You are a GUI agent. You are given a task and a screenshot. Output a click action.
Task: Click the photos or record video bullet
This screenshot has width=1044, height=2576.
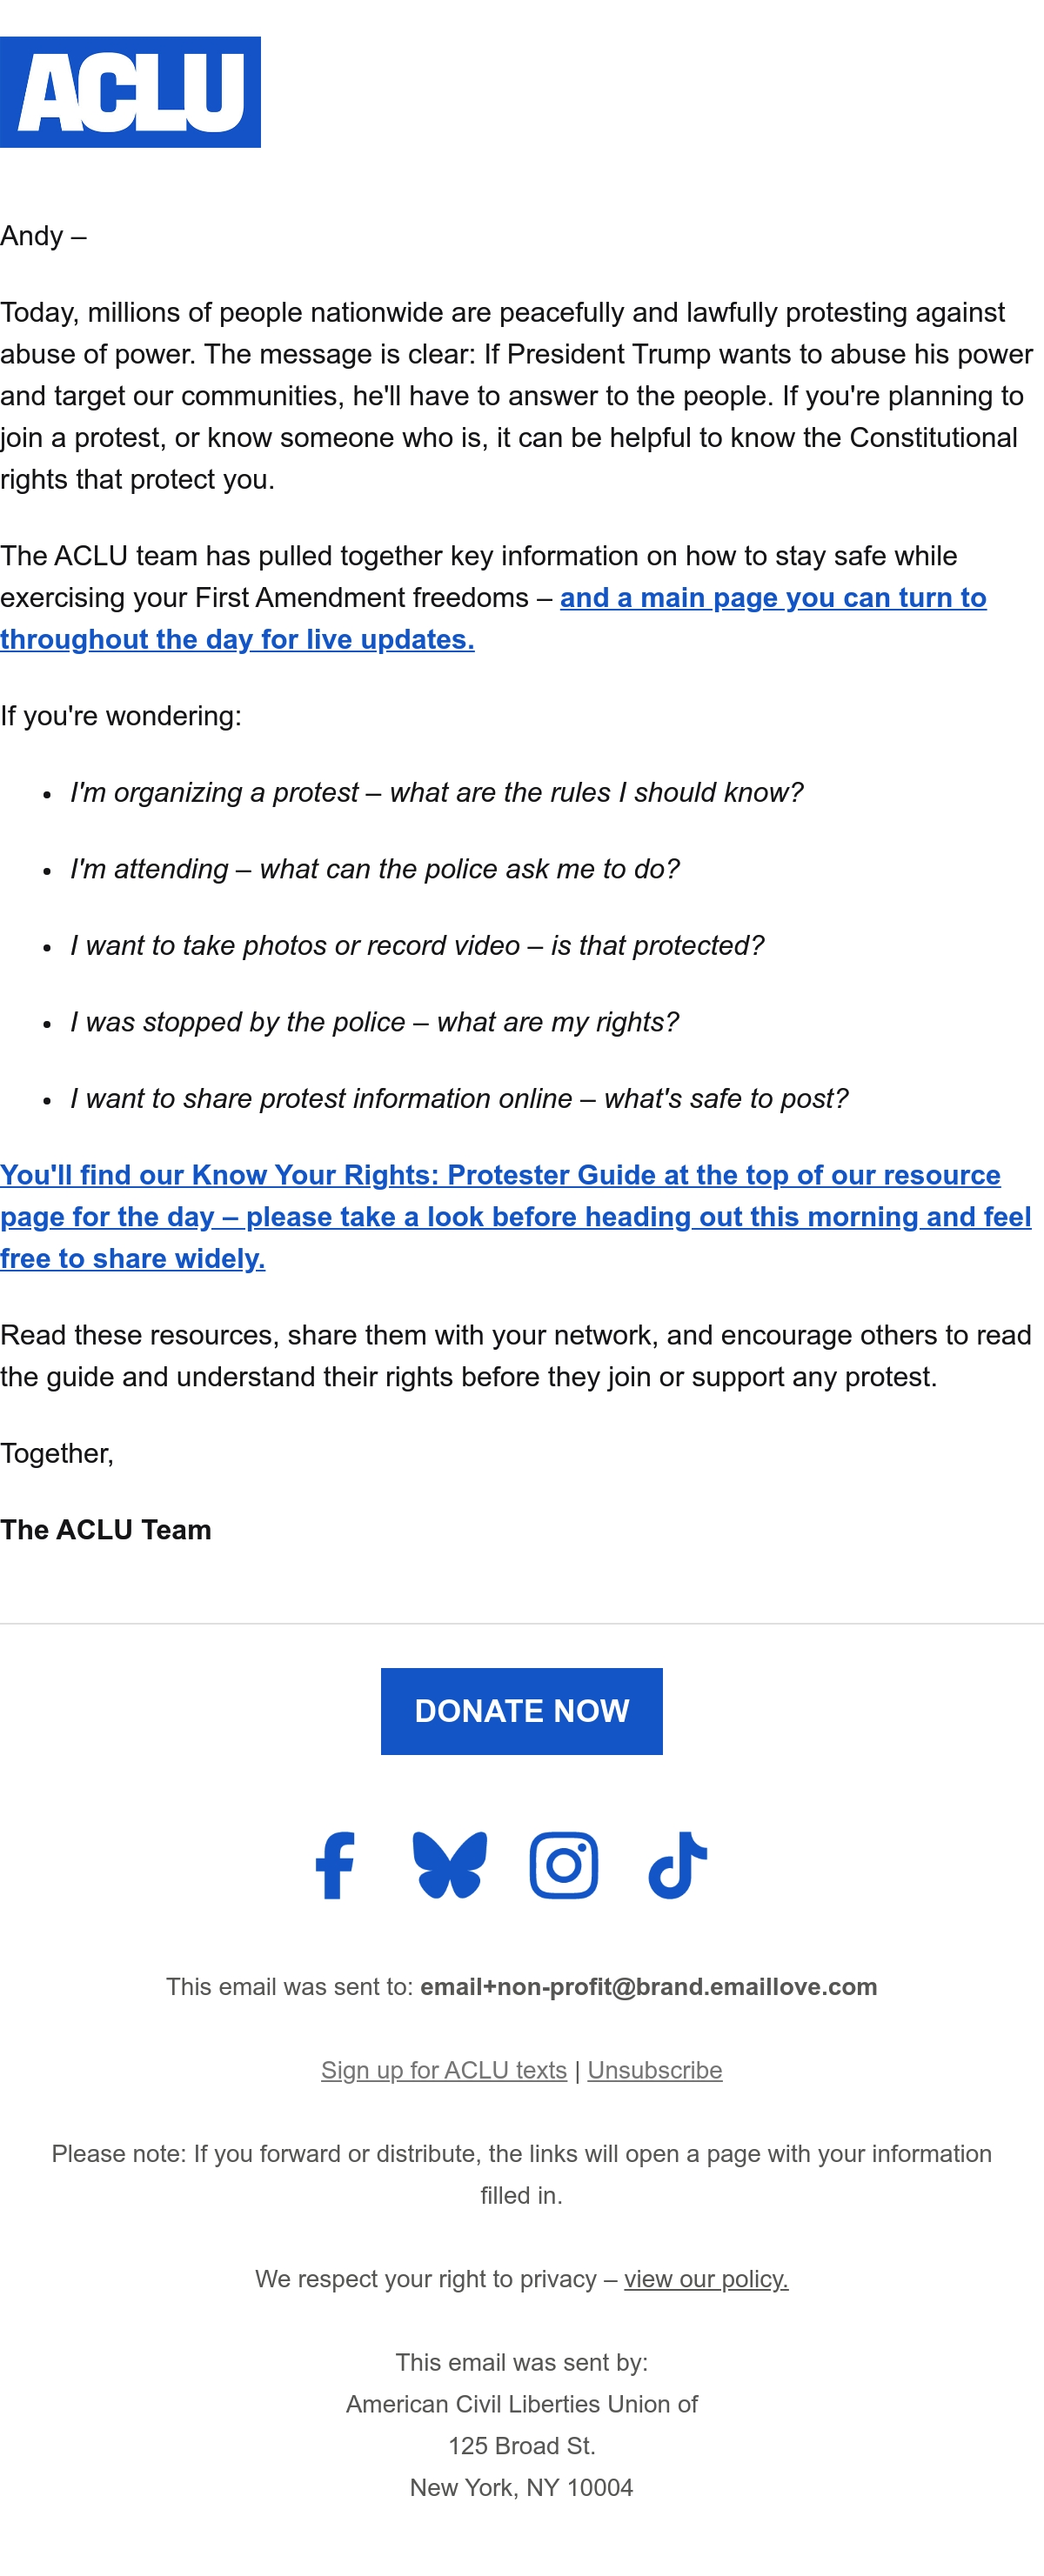(x=417, y=945)
